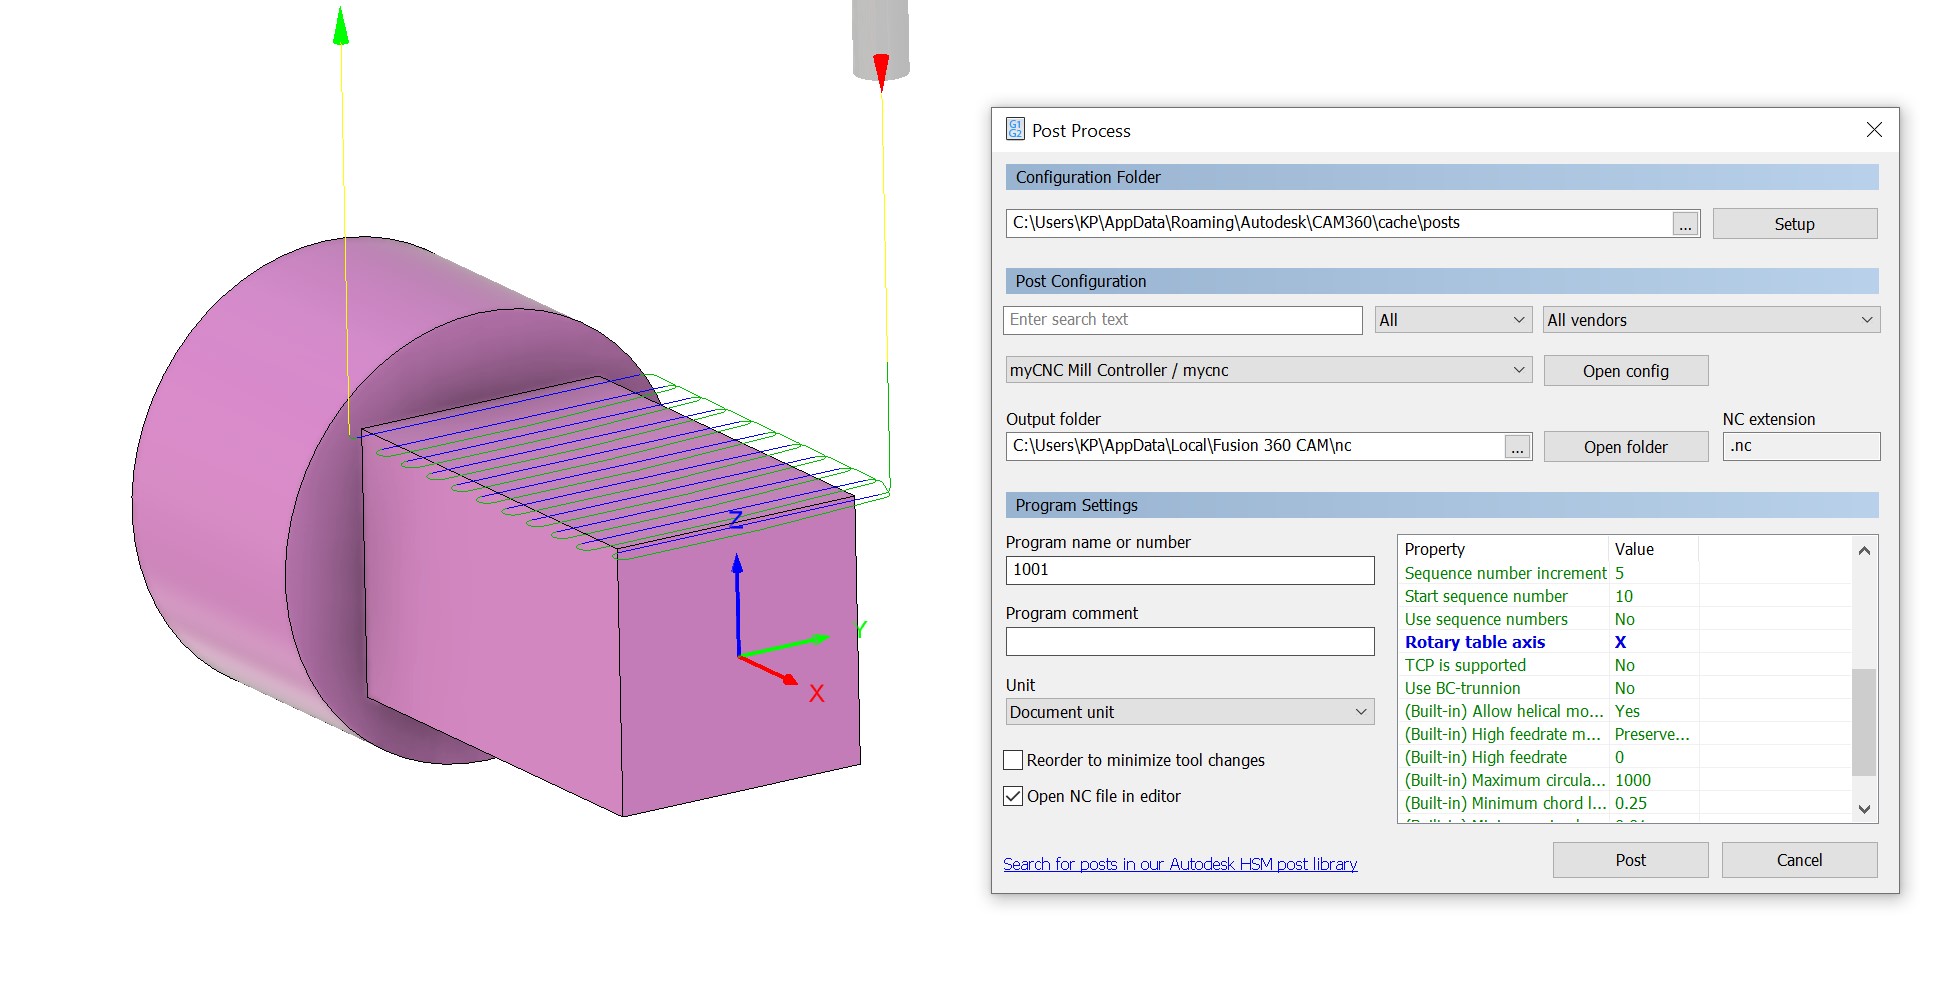
Task: Select the TCP is supported property
Action: coord(1465,665)
